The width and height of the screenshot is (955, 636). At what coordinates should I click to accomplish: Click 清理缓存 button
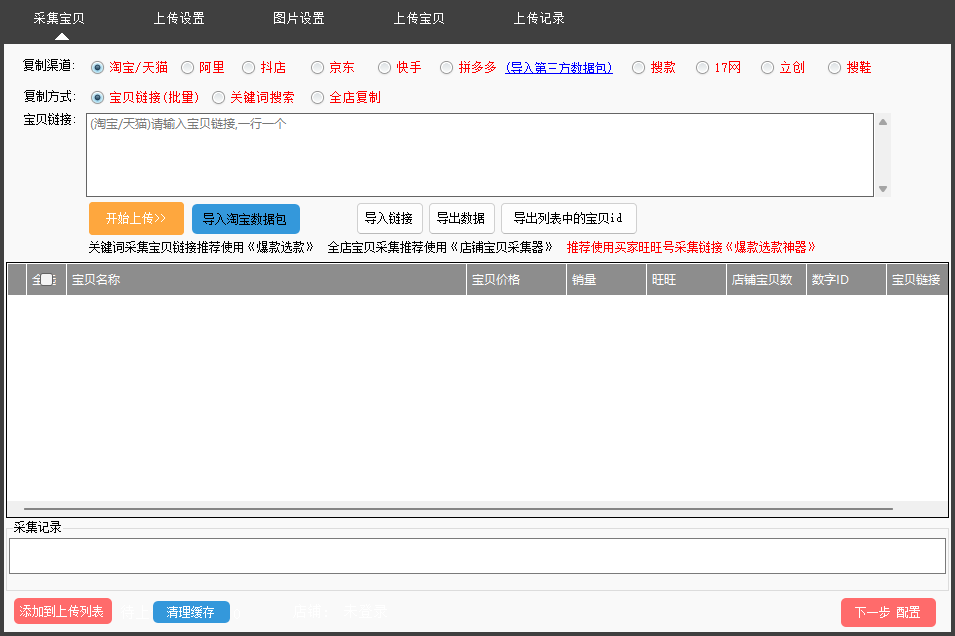point(191,612)
